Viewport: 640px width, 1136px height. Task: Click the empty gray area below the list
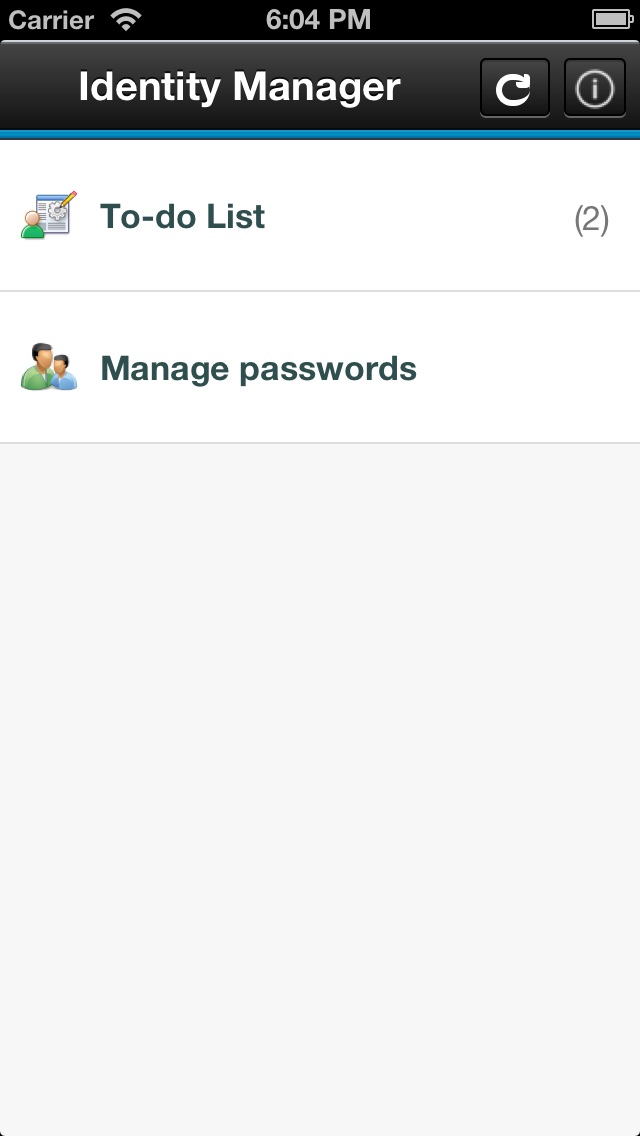click(320, 780)
